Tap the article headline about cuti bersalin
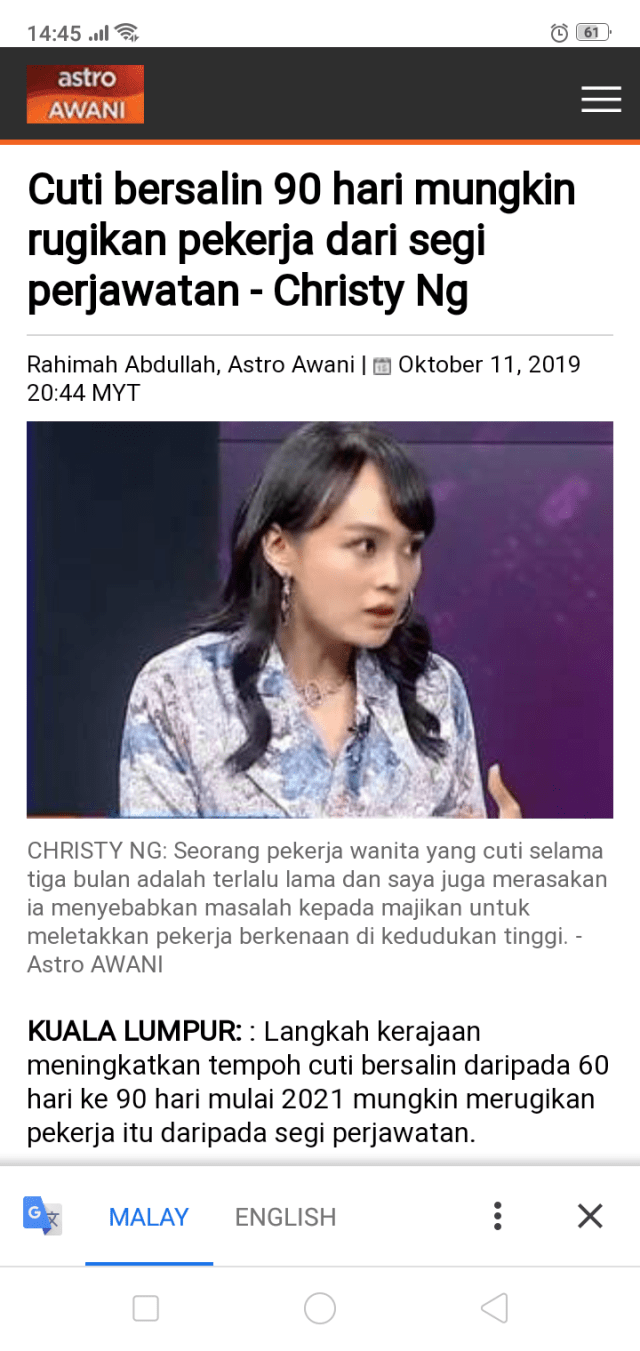This screenshot has width=640, height=1351. pyautogui.click(x=301, y=241)
